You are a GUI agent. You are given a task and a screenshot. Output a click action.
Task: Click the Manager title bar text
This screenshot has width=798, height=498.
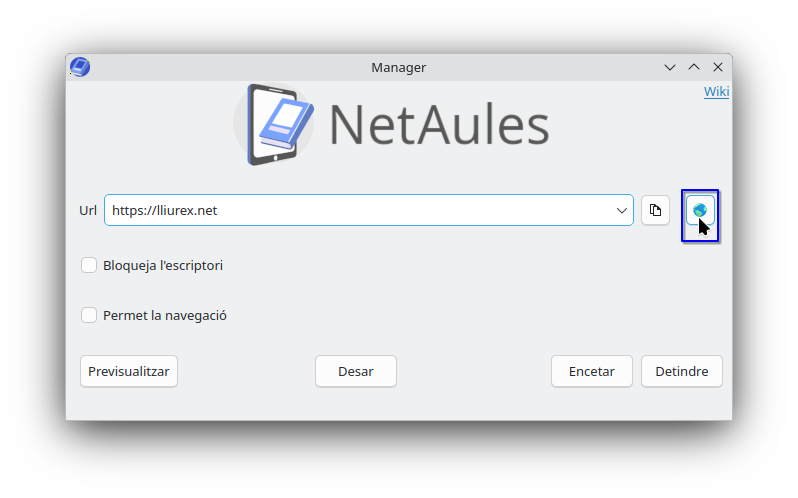click(398, 67)
